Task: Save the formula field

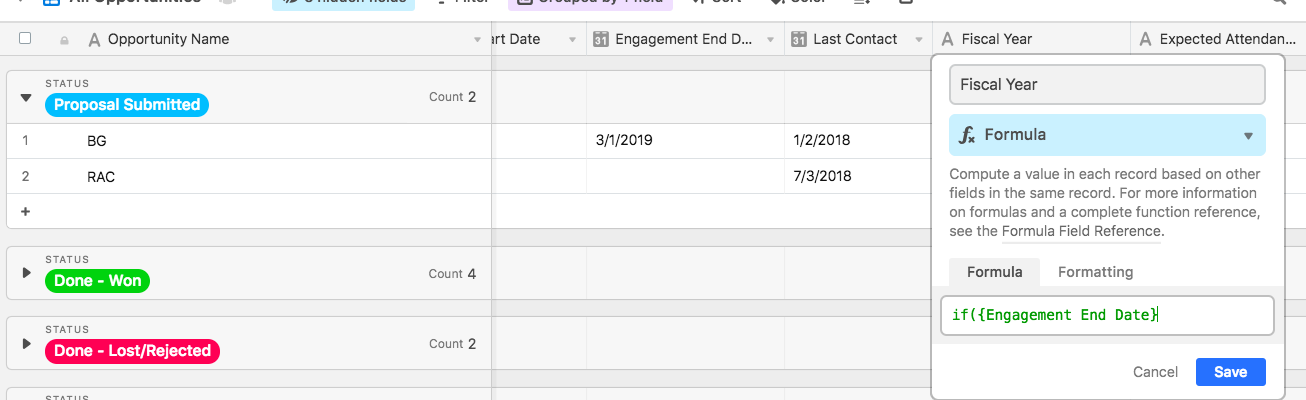Action: pyautogui.click(x=1230, y=372)
